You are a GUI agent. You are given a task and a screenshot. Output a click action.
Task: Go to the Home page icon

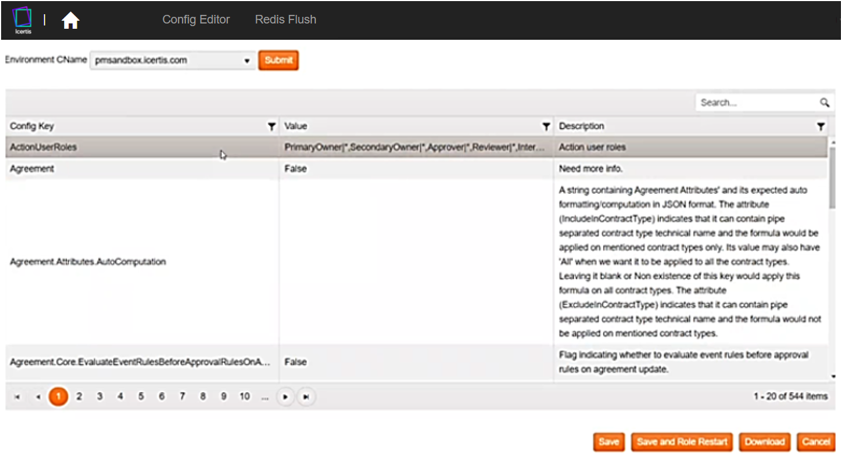[71, 20]
